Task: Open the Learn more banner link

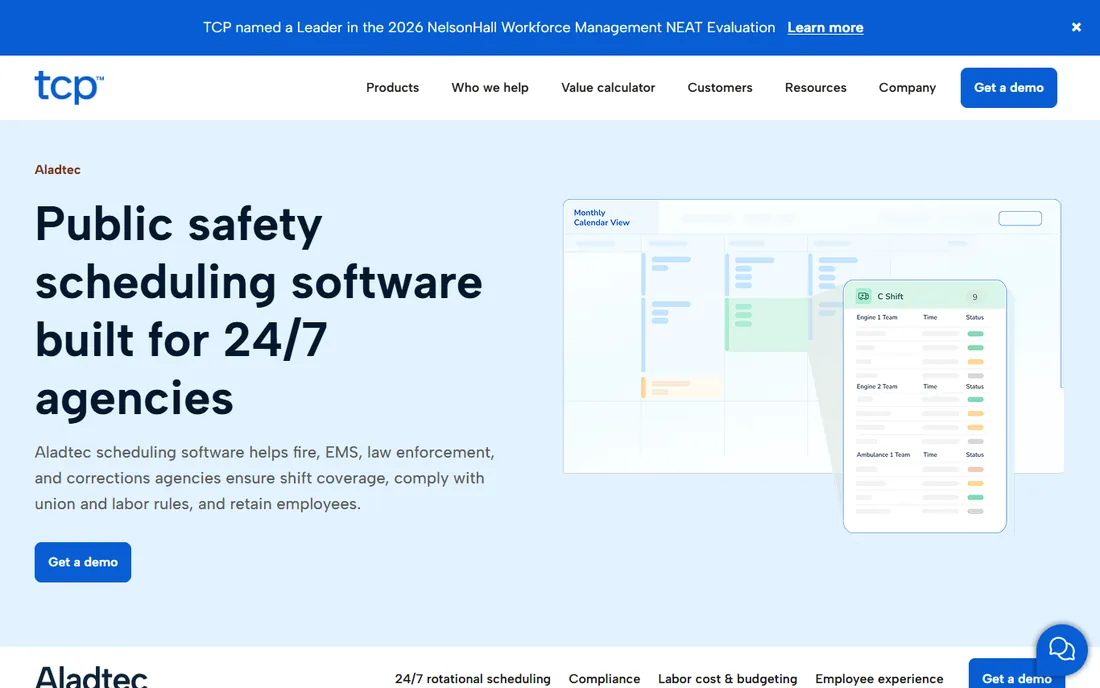Action: pyautogui.click(x=825, y=27)
